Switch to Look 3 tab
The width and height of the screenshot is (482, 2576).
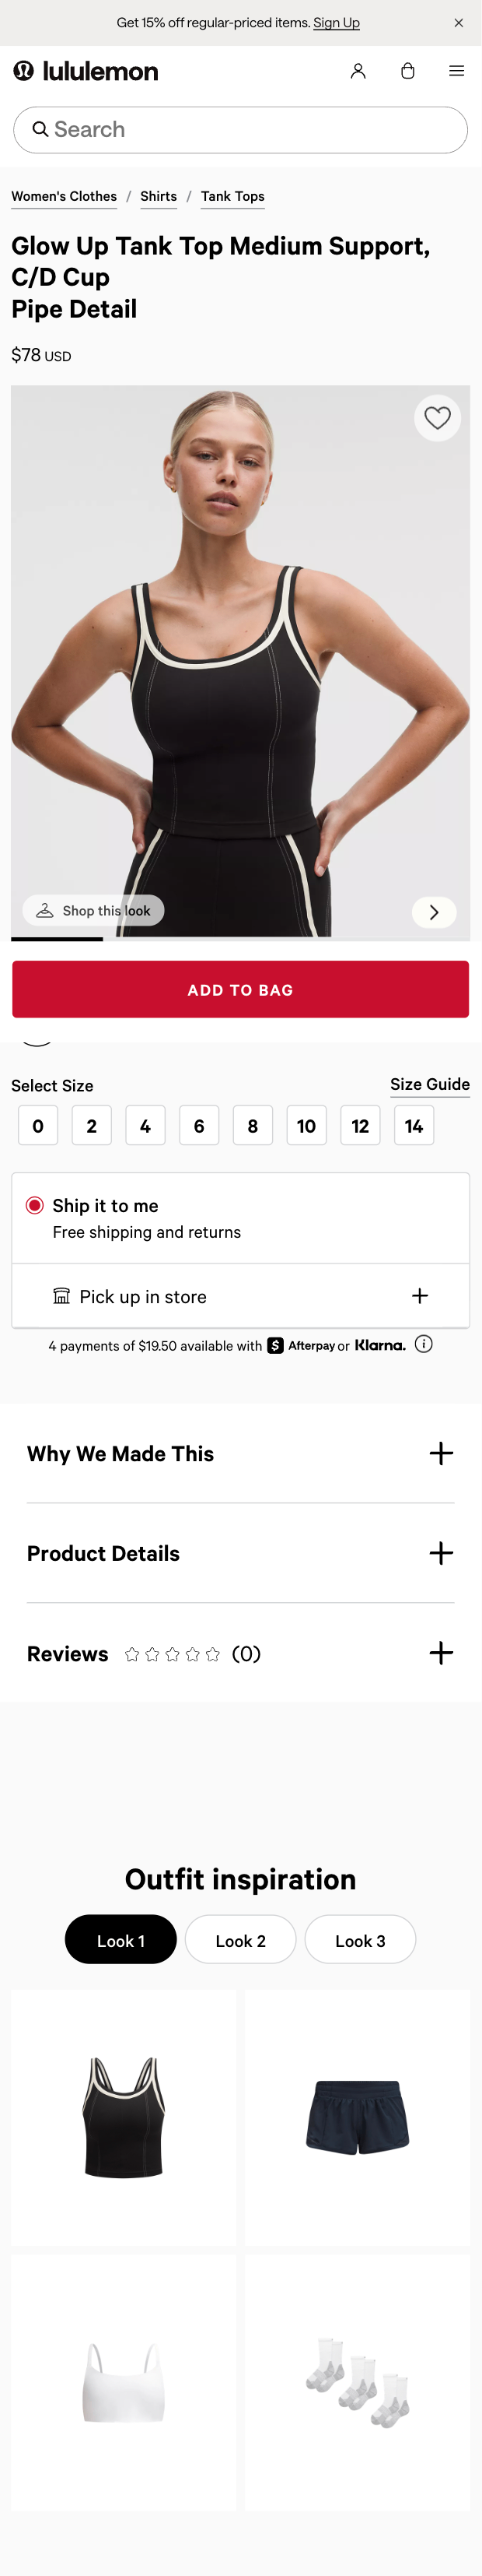[360, 1940]
